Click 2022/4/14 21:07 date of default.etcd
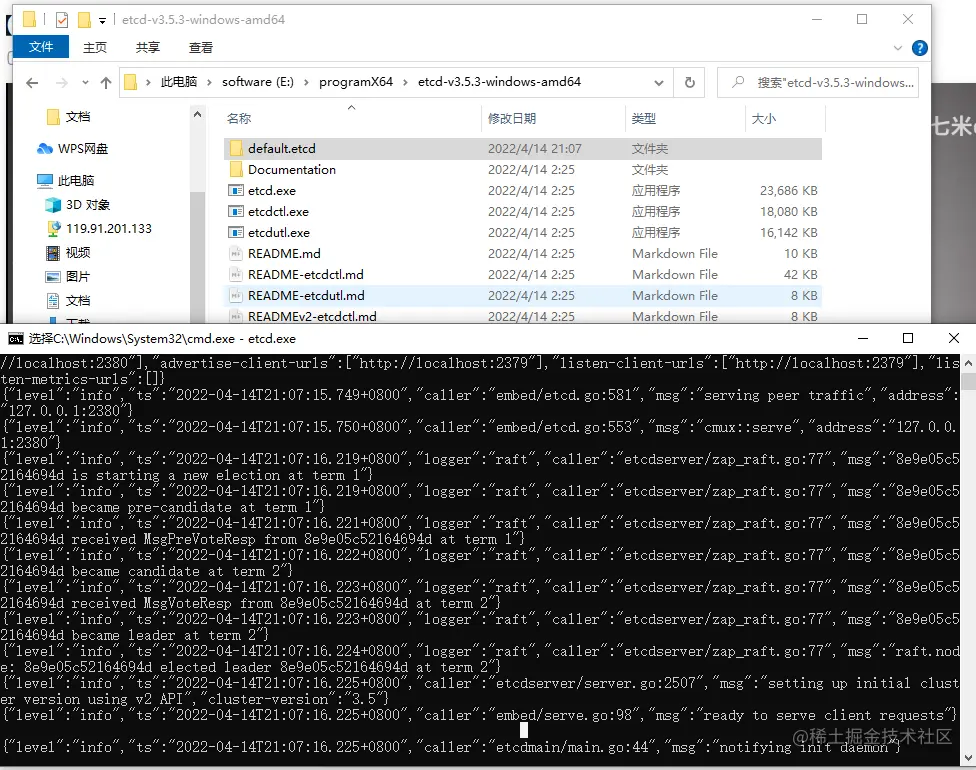Image resolution: width=976 pixels, height=770 pixels. pyautogui.click(x=535, y=148)
